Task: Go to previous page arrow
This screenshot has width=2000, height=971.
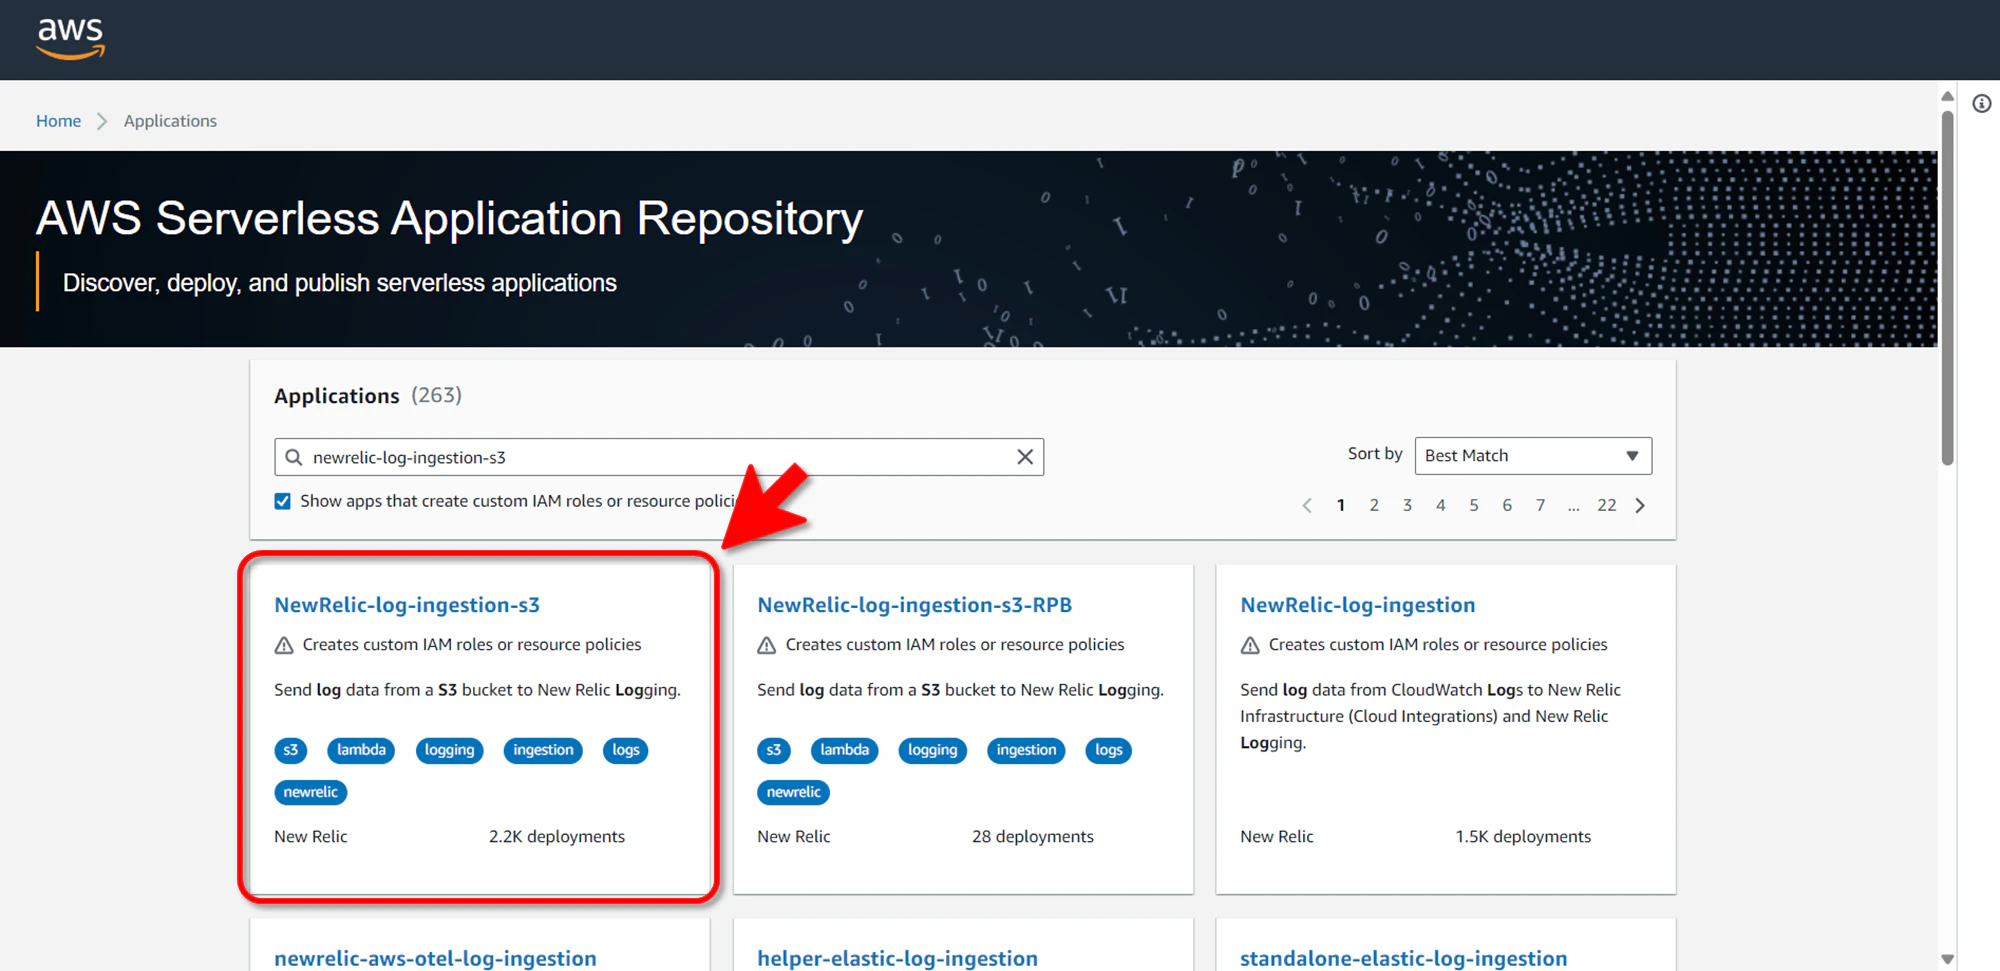Action: (1307, 506)
